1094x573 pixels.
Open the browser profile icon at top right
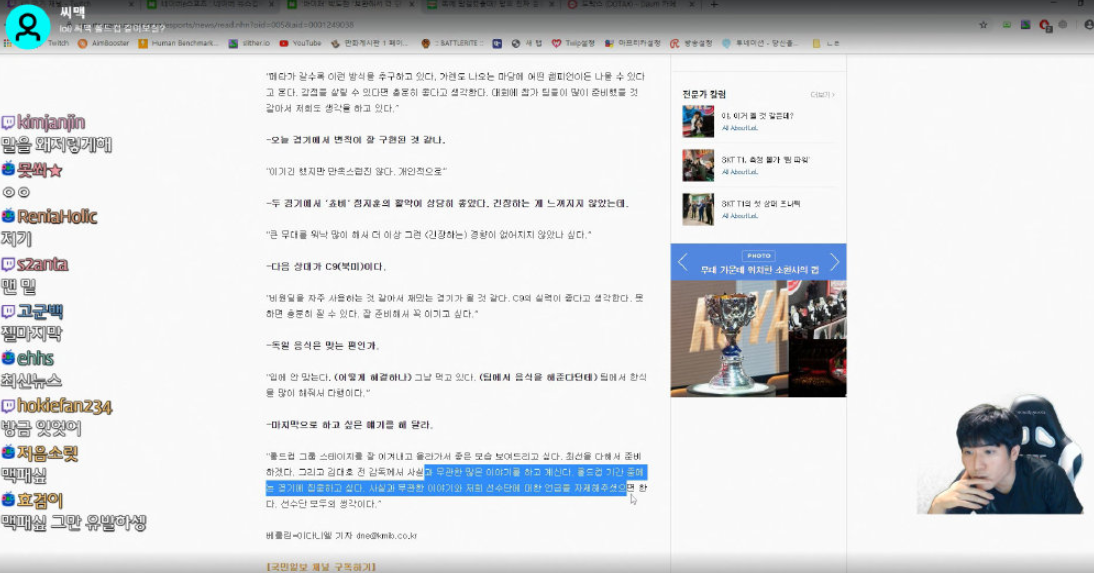(x=1089, y=25)
